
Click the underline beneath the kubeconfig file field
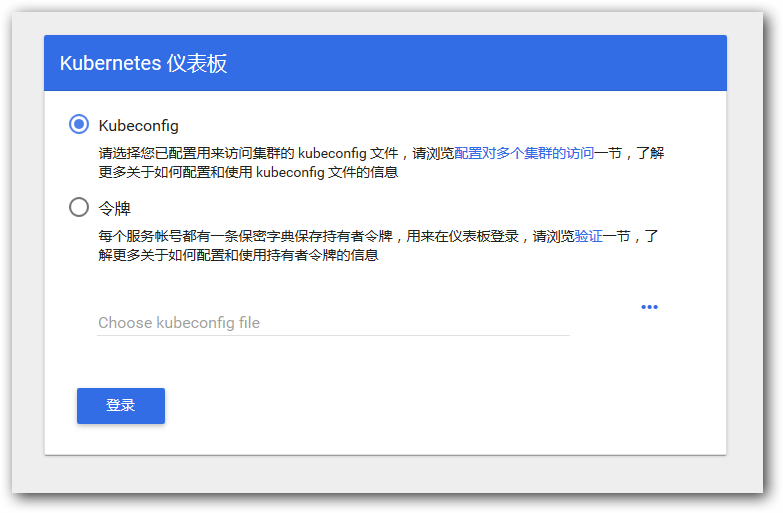point(333,335)
